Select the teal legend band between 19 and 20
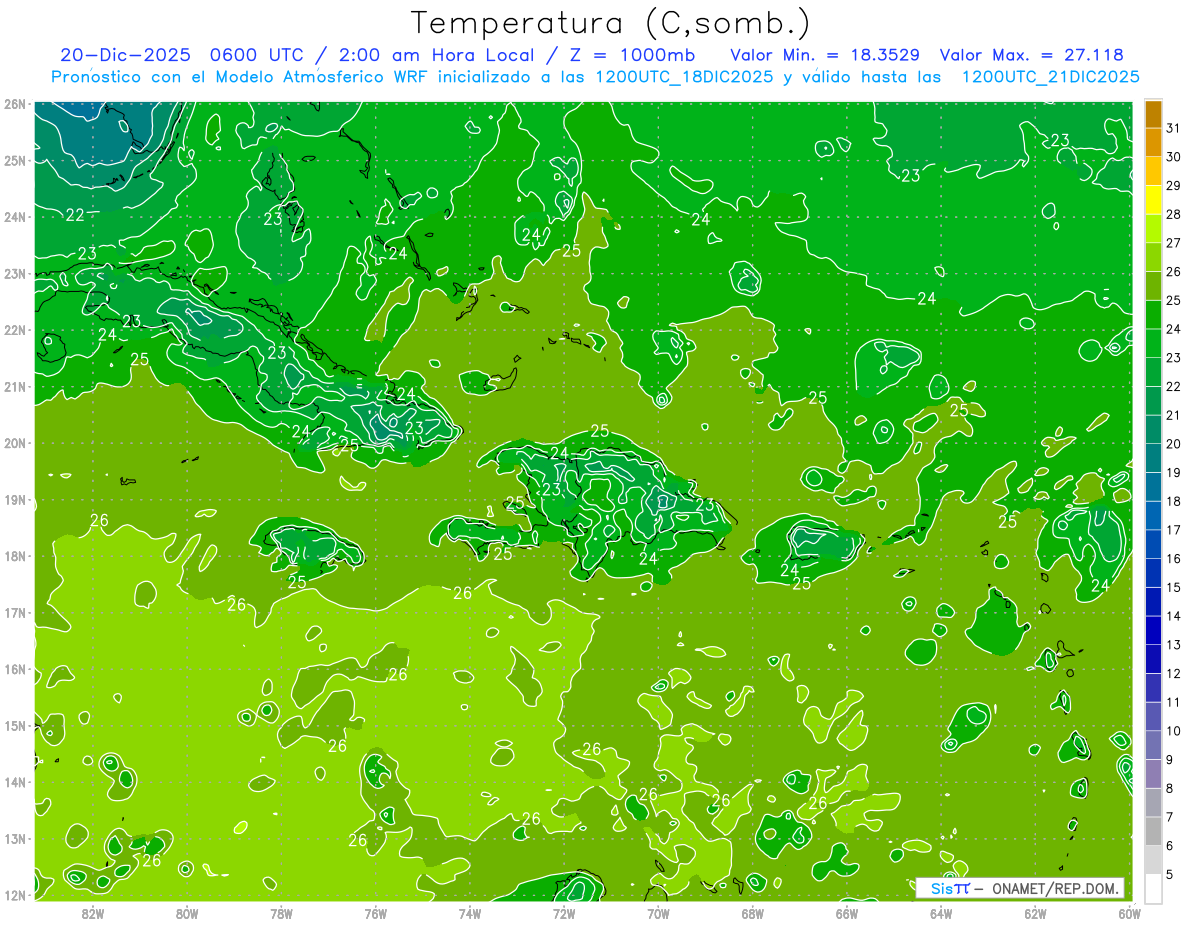1200x927 pixels. point(1153,459)
